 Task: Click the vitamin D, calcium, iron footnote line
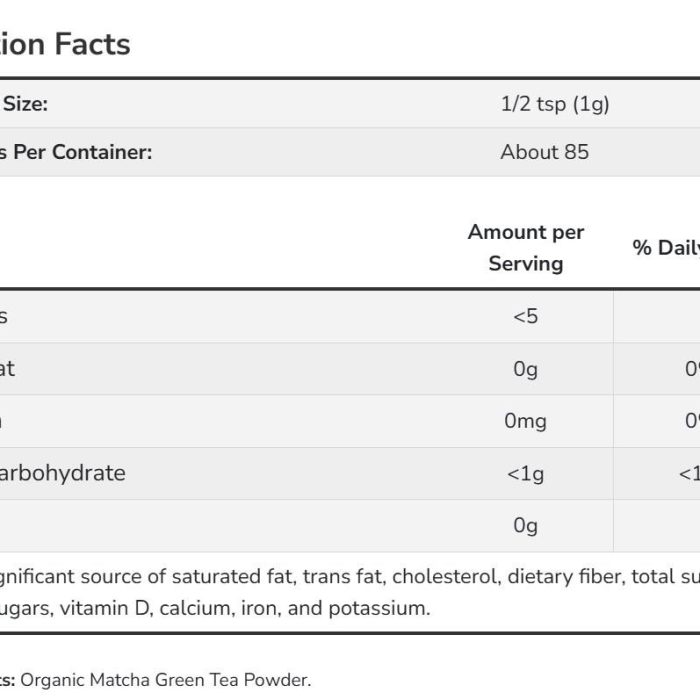point(215,608)
